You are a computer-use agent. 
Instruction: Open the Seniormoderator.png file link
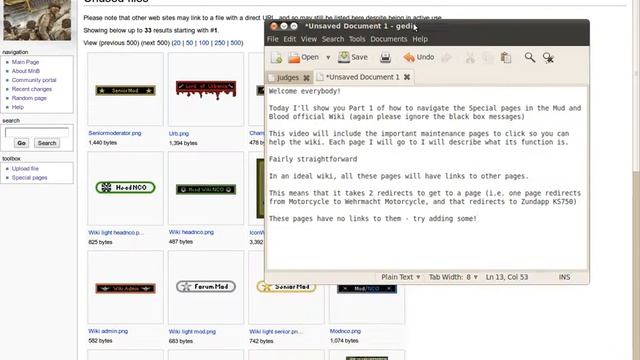tap(115, 133)
